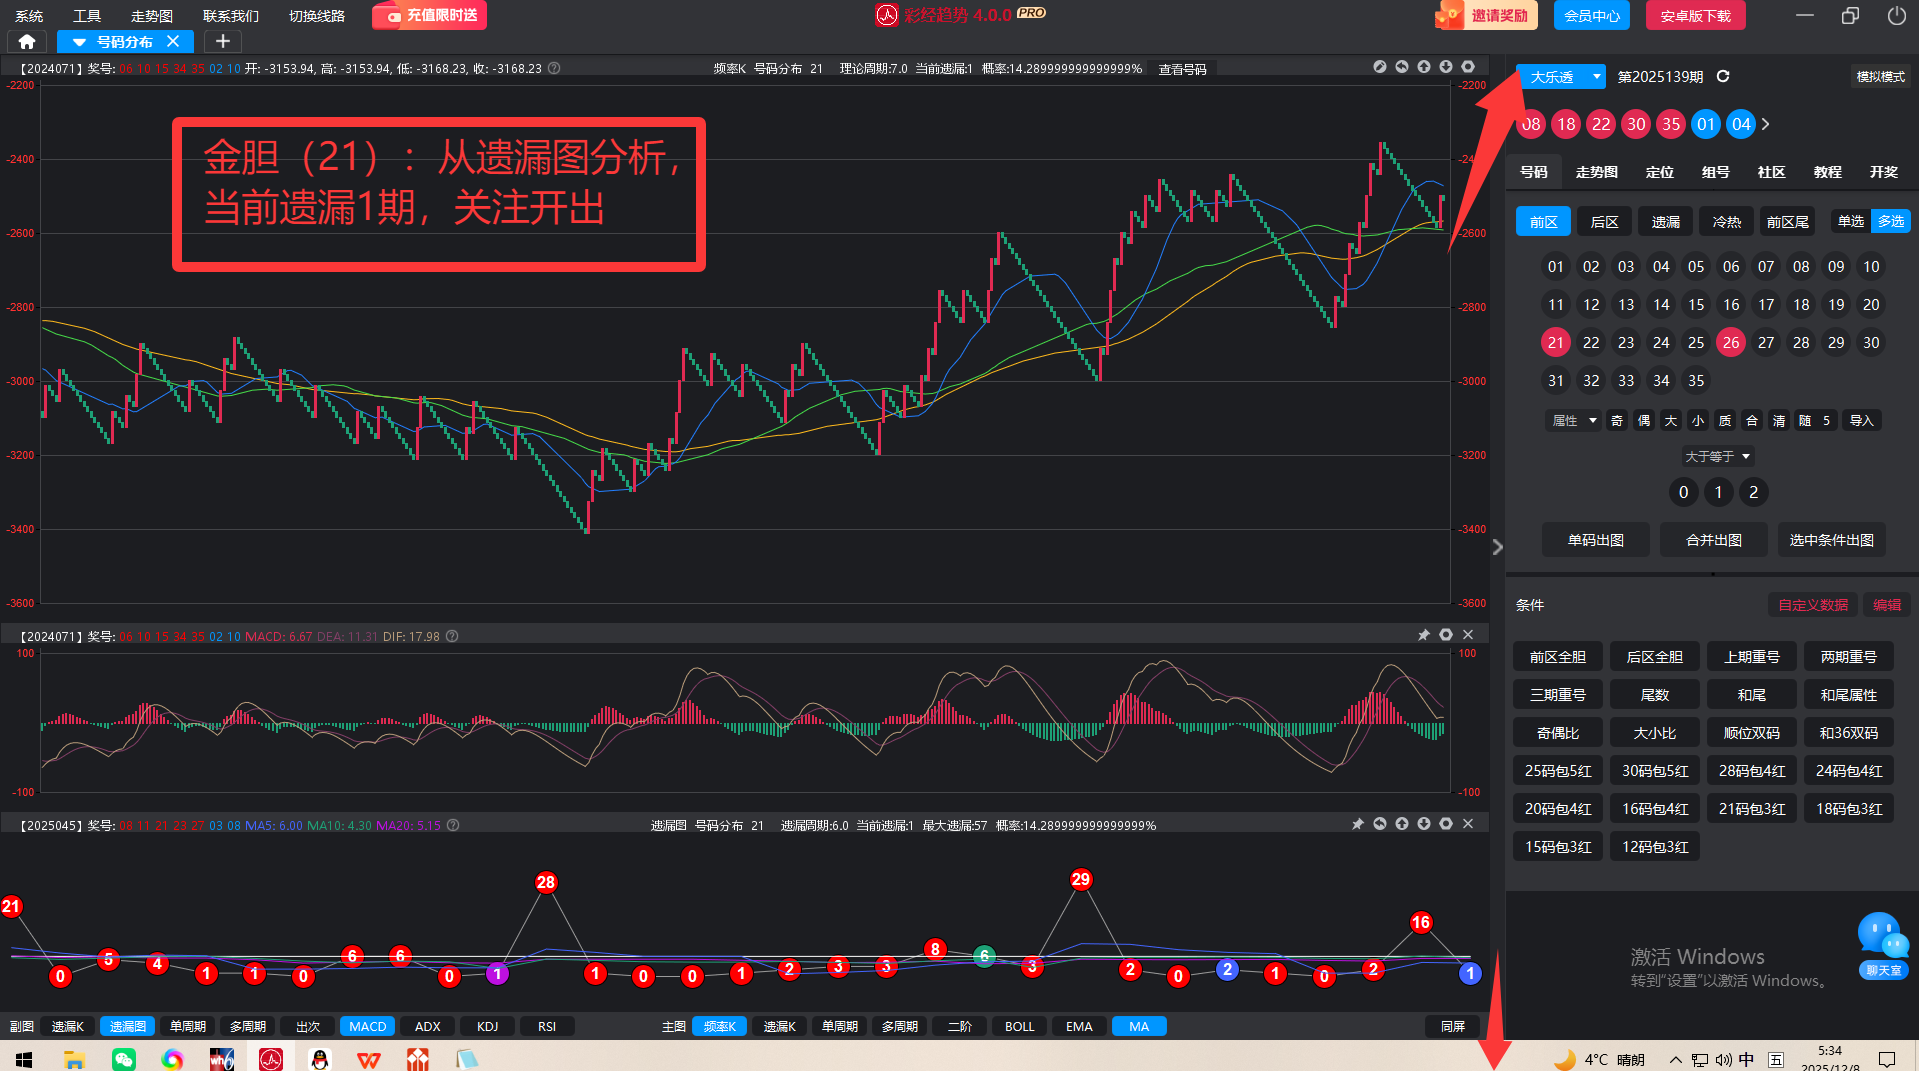Click the 单码出图 button
1919x1071 pixels.
click(x=1595, y=540)
